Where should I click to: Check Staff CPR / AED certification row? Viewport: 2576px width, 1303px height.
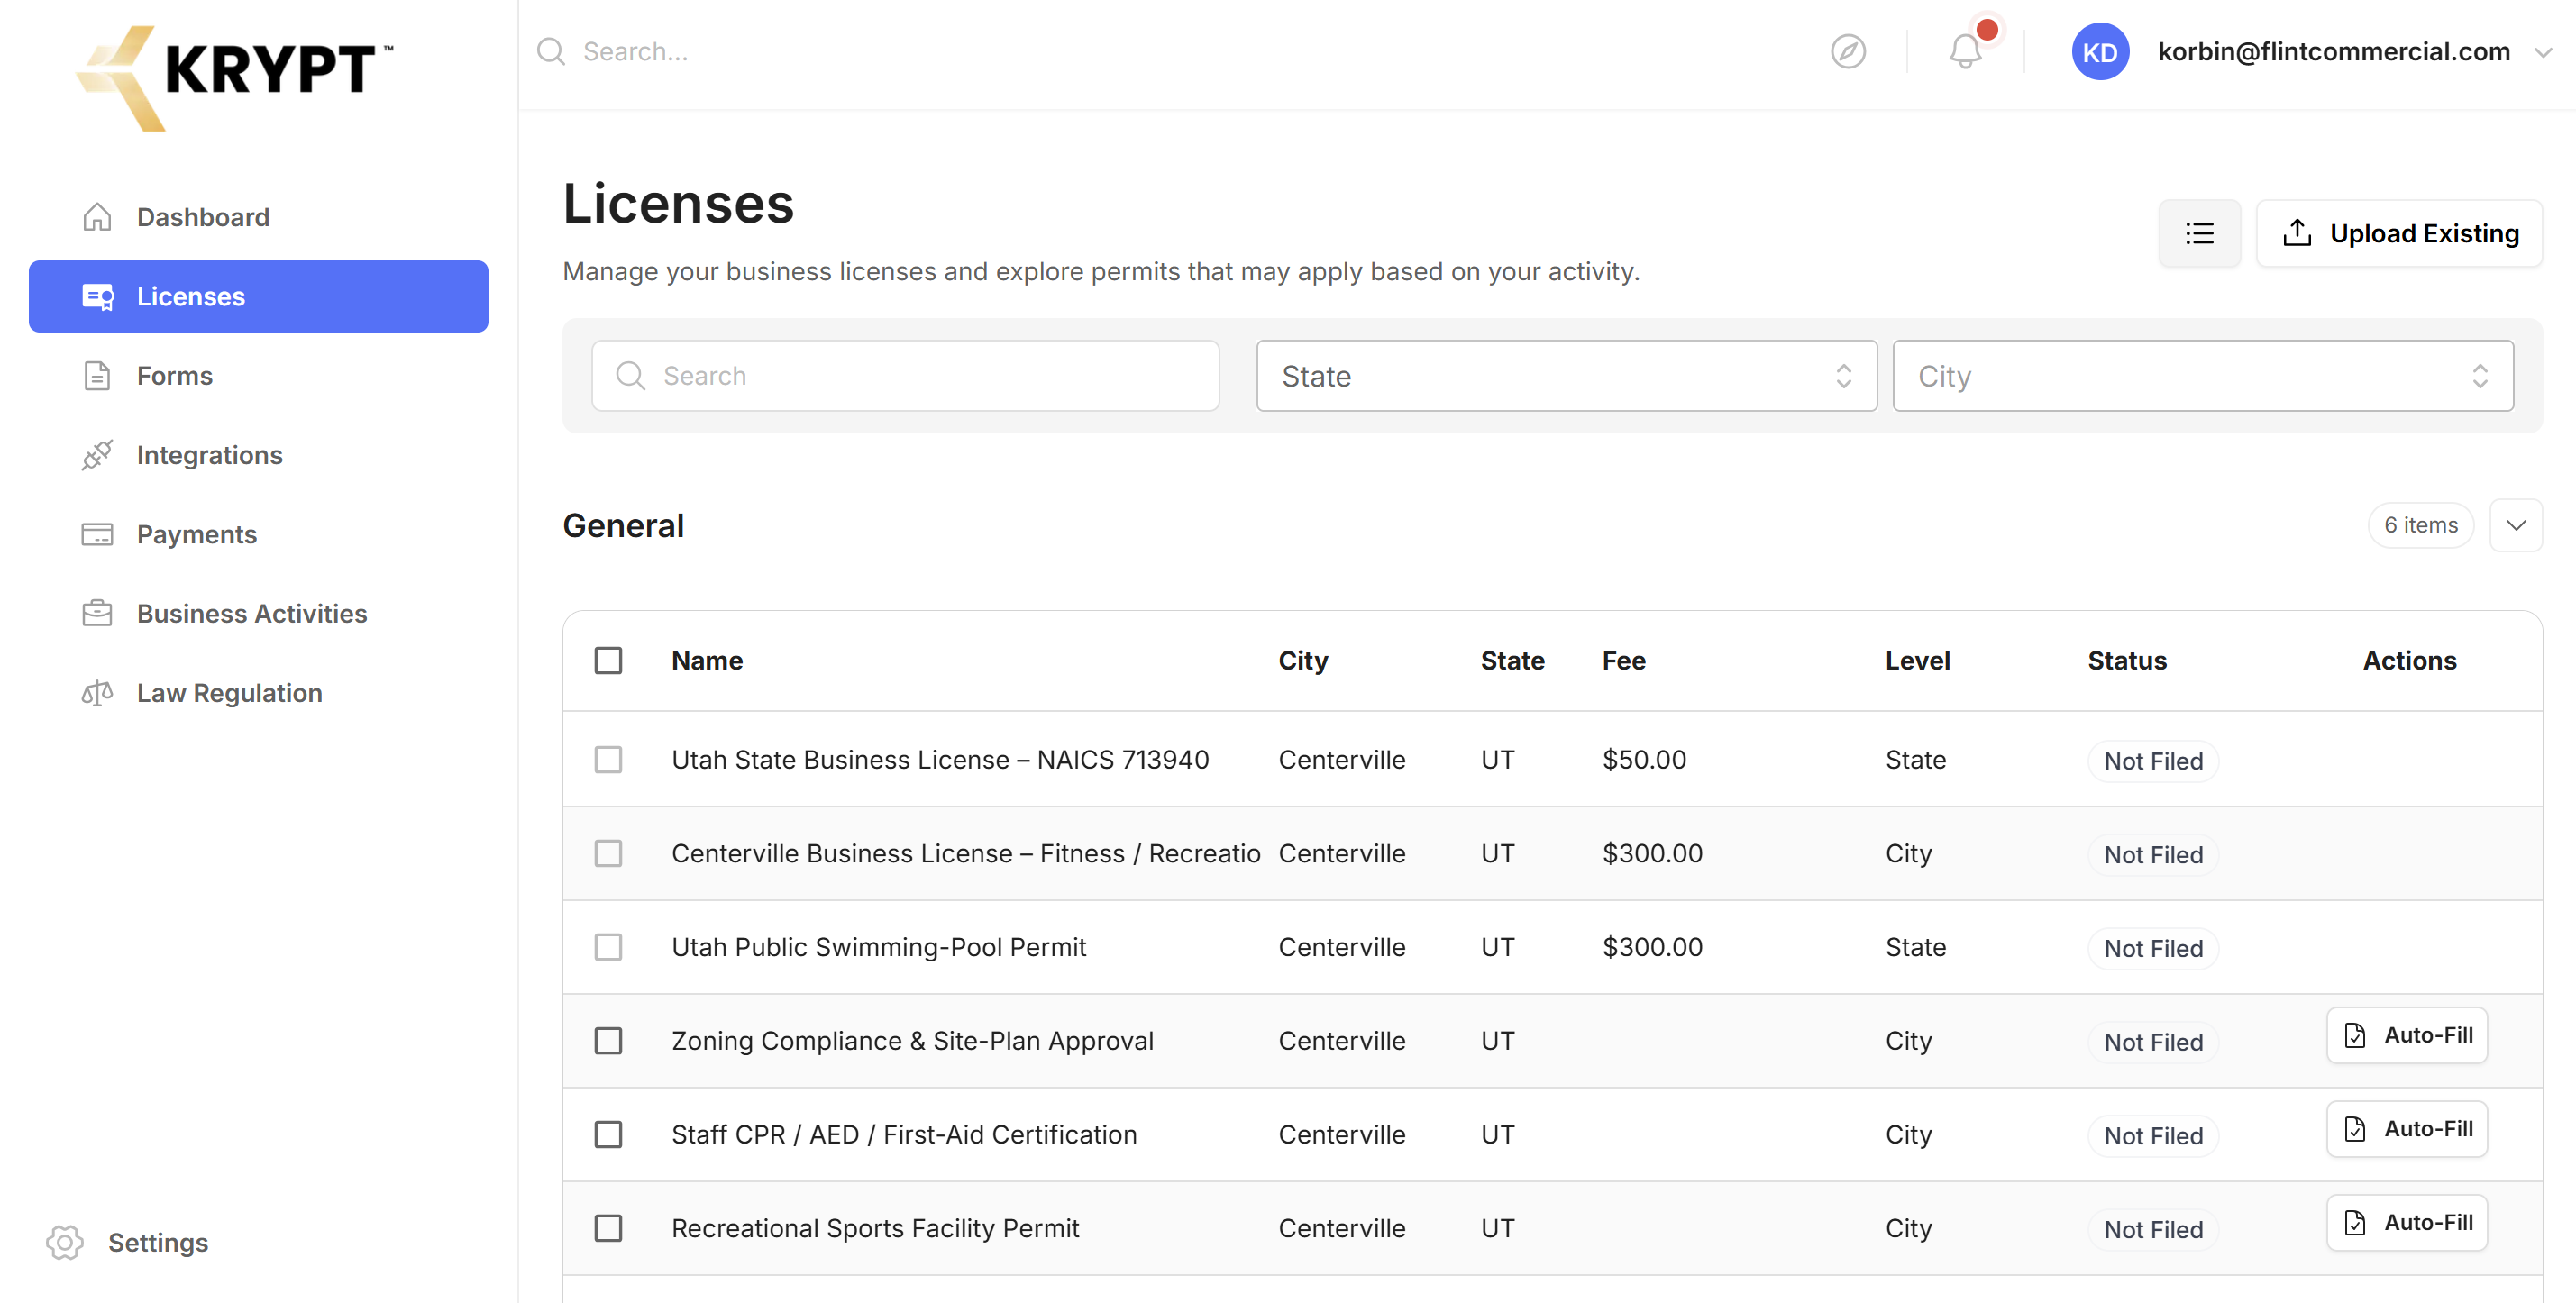pyautogui.click(x=608, y=1134)
